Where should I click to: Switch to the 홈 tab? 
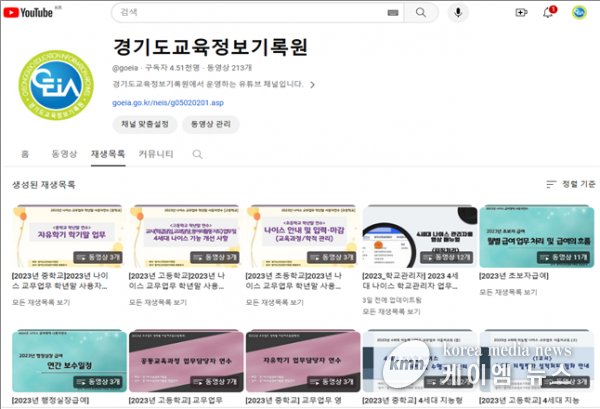click(x=25, y=154)
